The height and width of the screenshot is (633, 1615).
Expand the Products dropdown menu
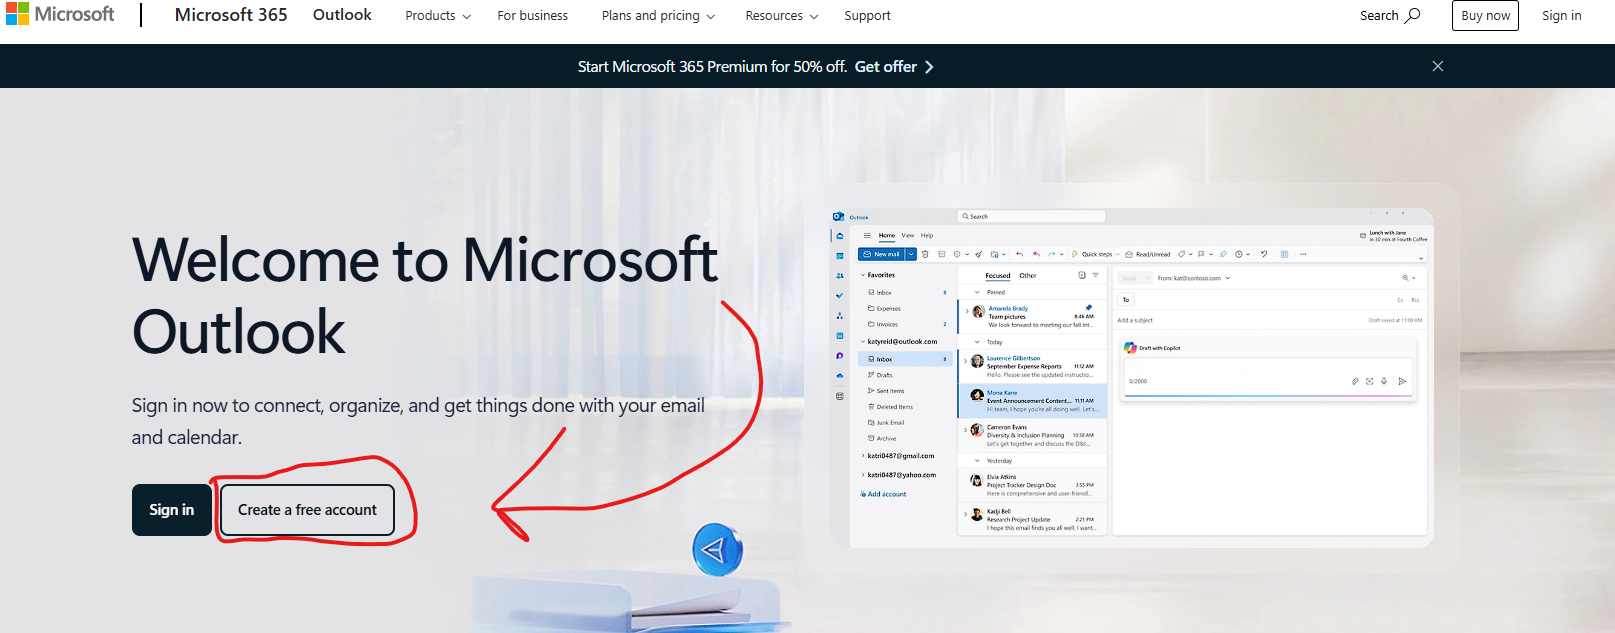tap(438, 16)
